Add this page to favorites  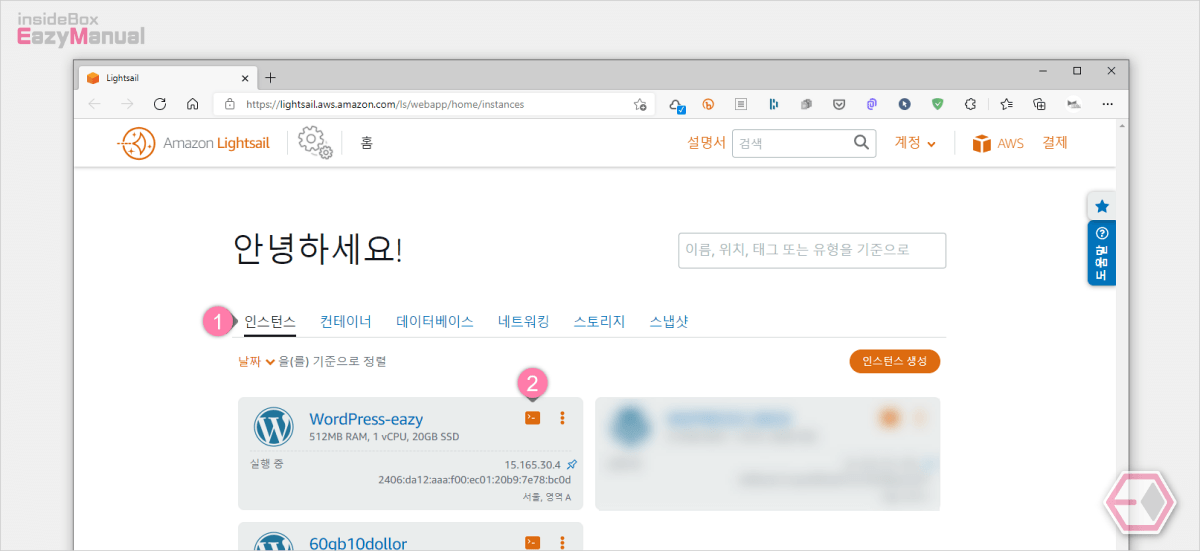(x=640, y=104)
